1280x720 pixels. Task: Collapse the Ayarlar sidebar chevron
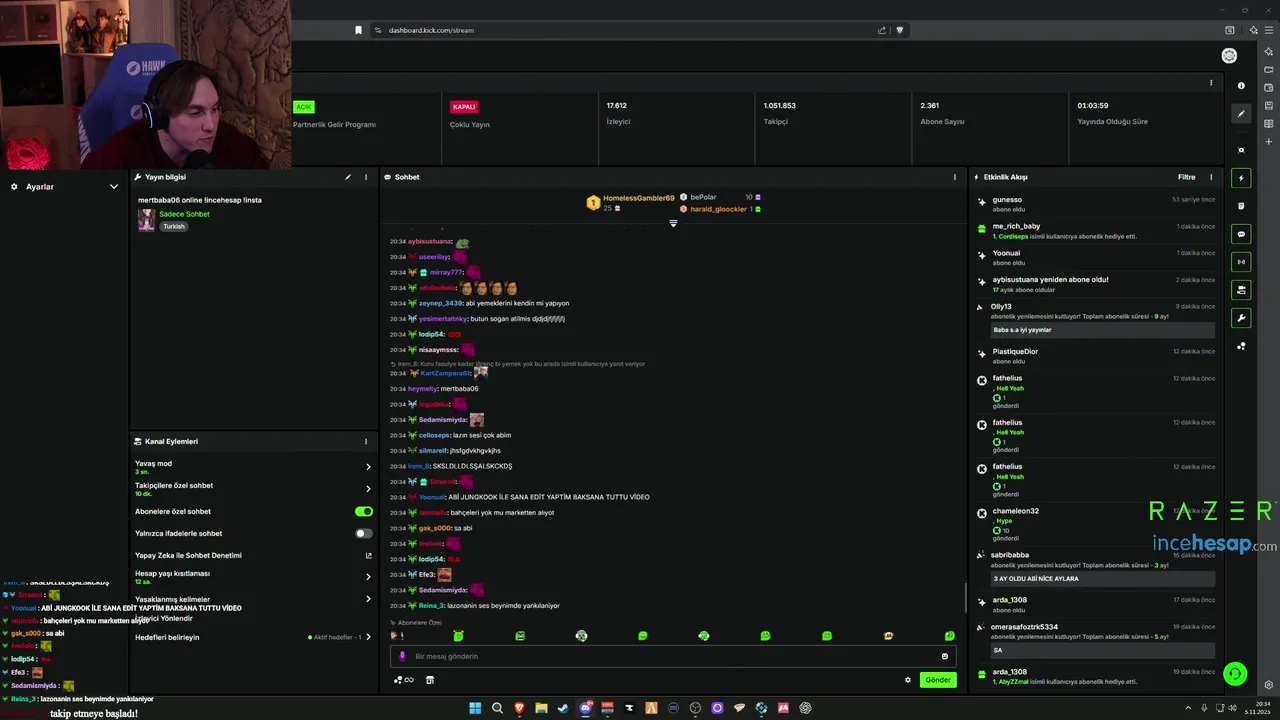click(x=113, y=187)
